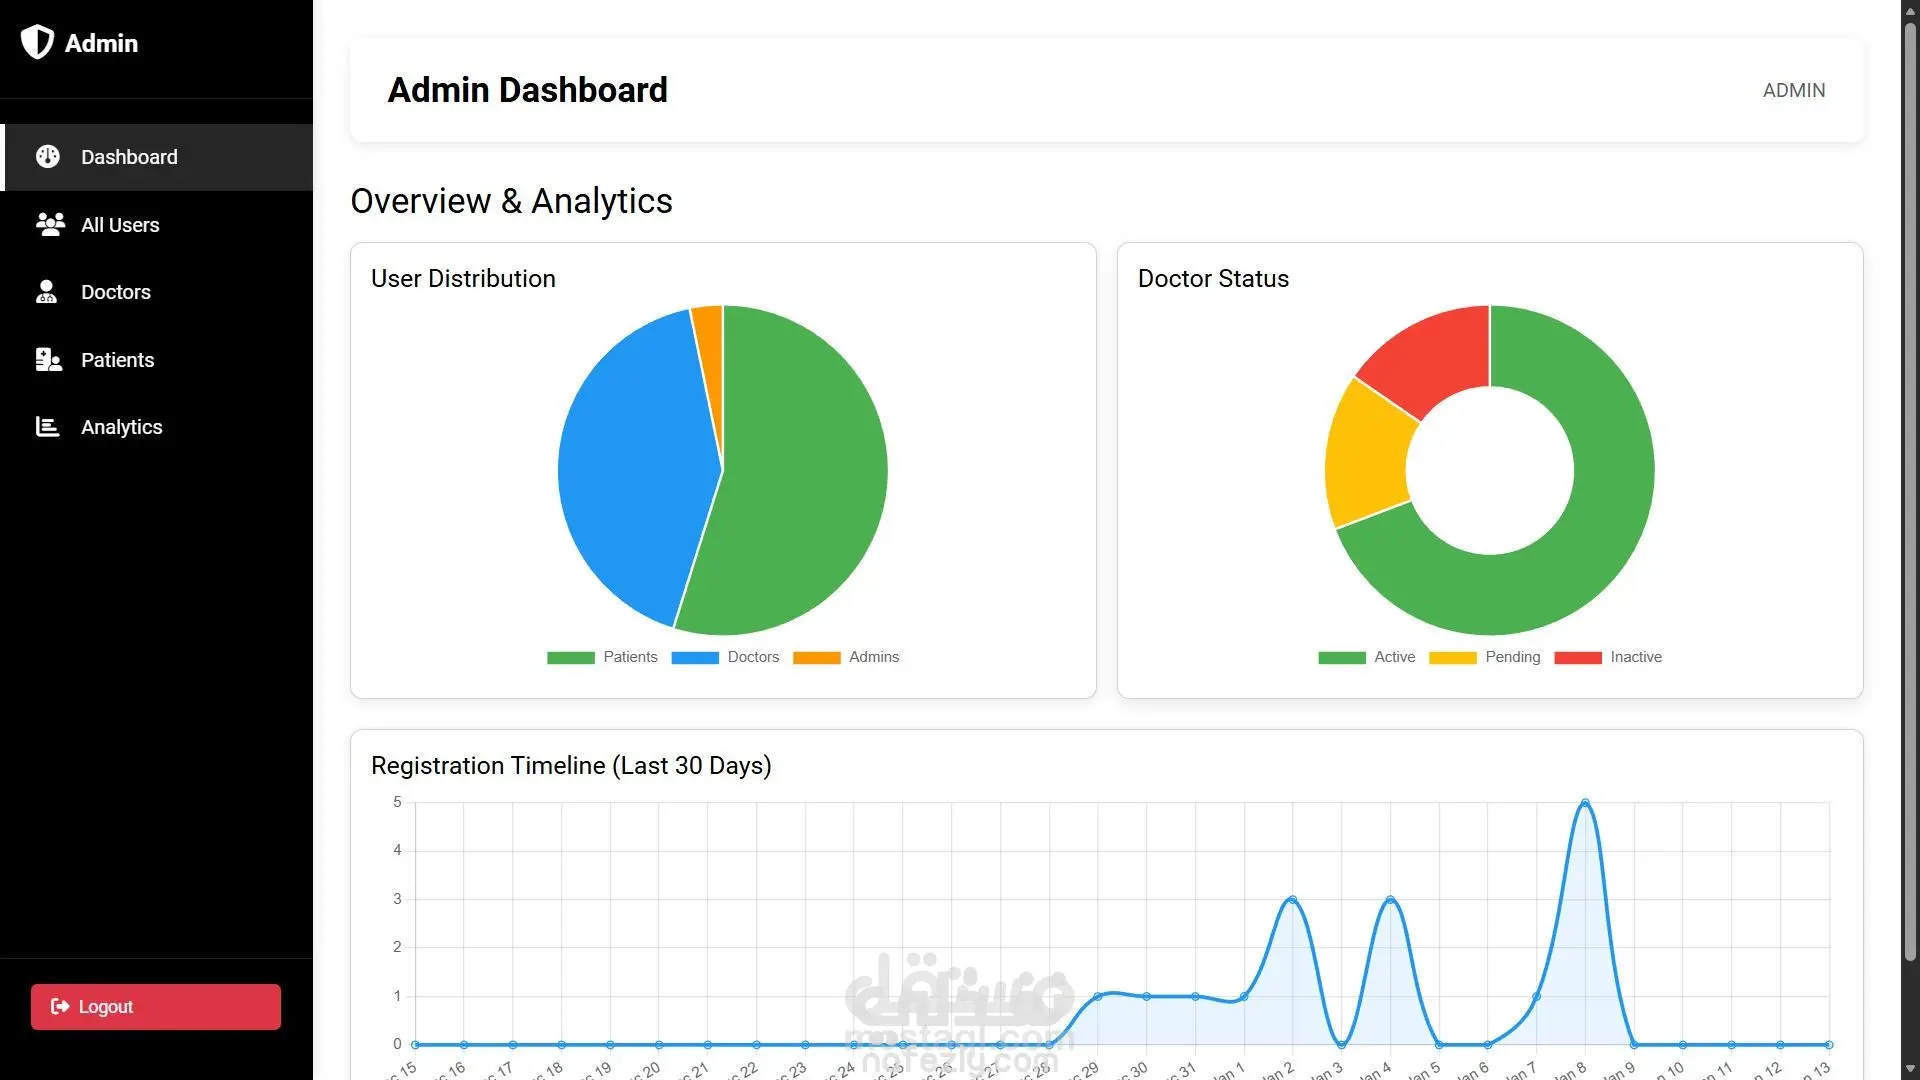Click the scrollbar up arrow

click(x=1910, y=10)
